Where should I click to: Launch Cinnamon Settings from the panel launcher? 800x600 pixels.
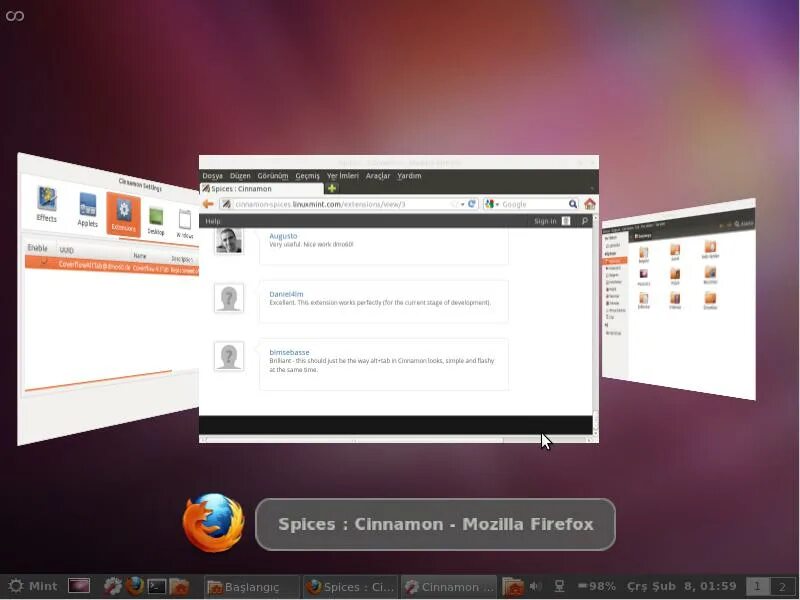tap(112, 586)
